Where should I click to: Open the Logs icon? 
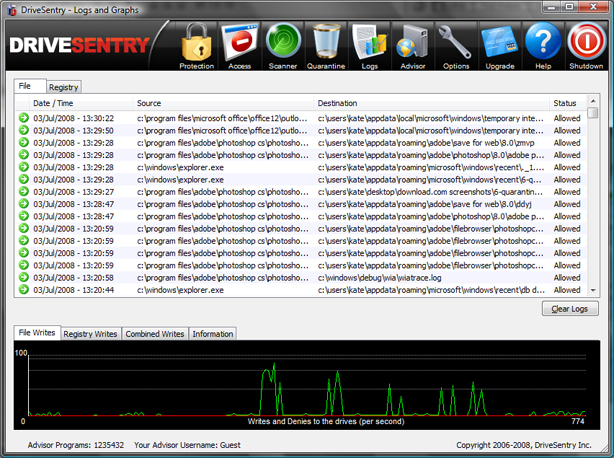(x=369, y=46)
